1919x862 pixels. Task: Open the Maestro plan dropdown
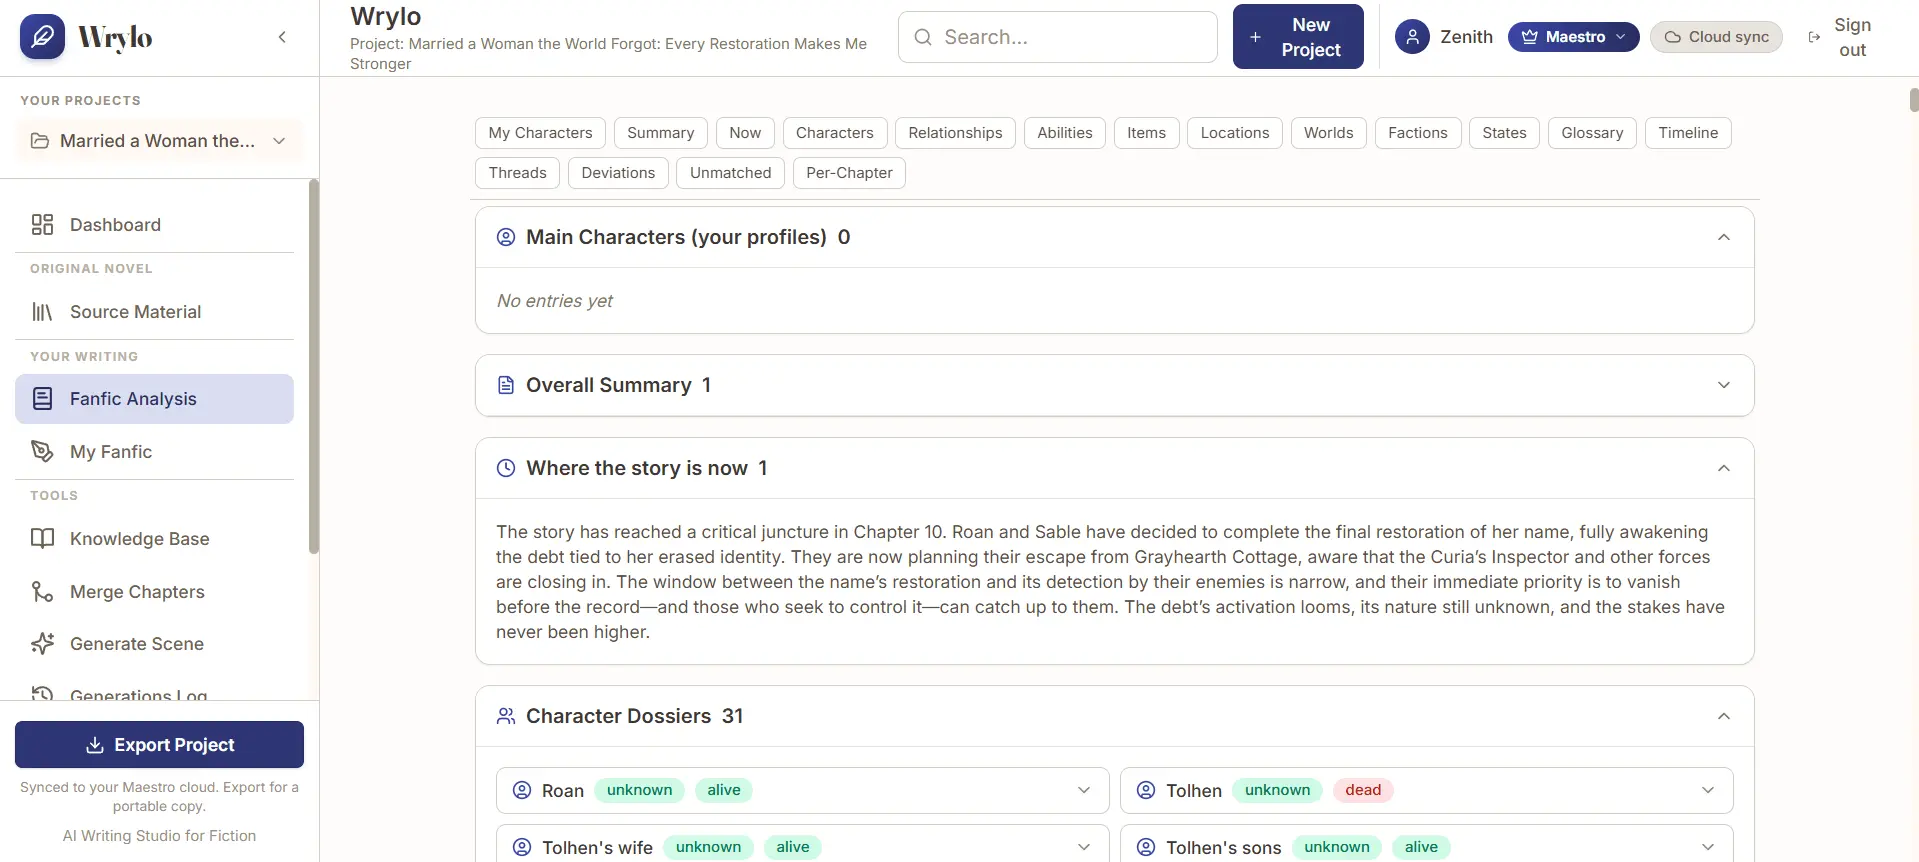click(x=1573, y=37)
